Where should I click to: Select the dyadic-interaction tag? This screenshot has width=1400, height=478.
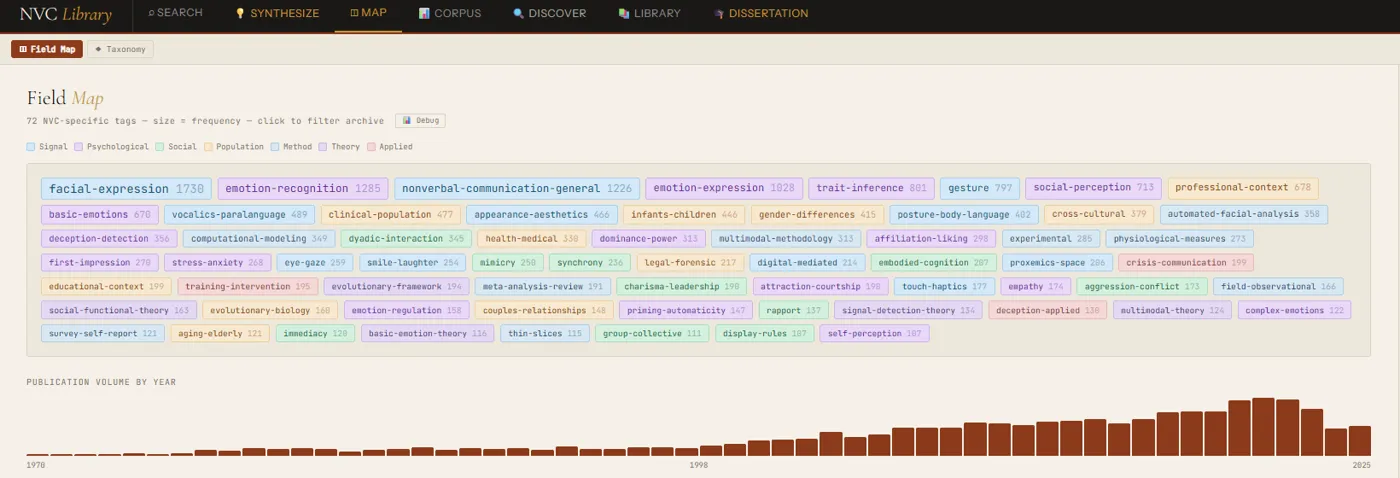pos(406,239)
